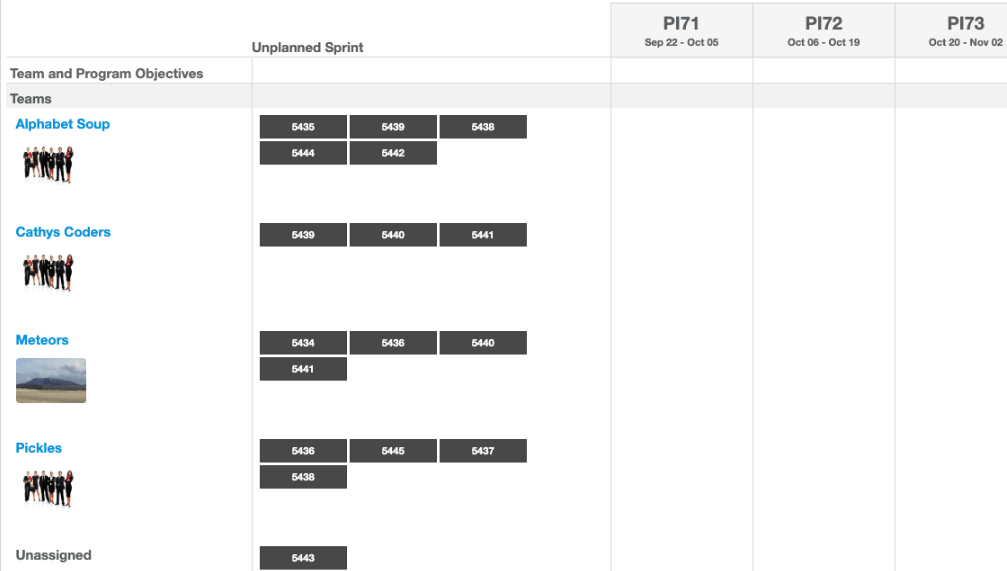The width and height of the screenshot is (1007, 571).
Task: Click the Unplanned Sprint column header
Action: 307,47
